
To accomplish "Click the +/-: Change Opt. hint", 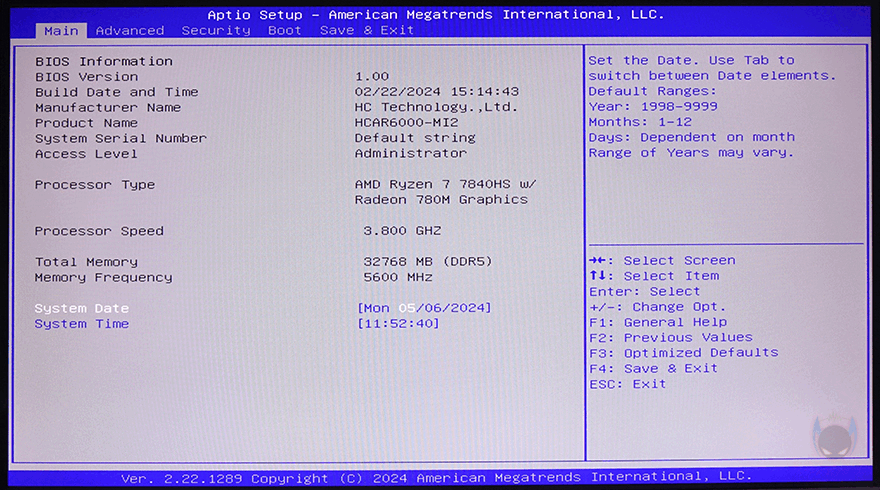I will click(x=658, y=307).
